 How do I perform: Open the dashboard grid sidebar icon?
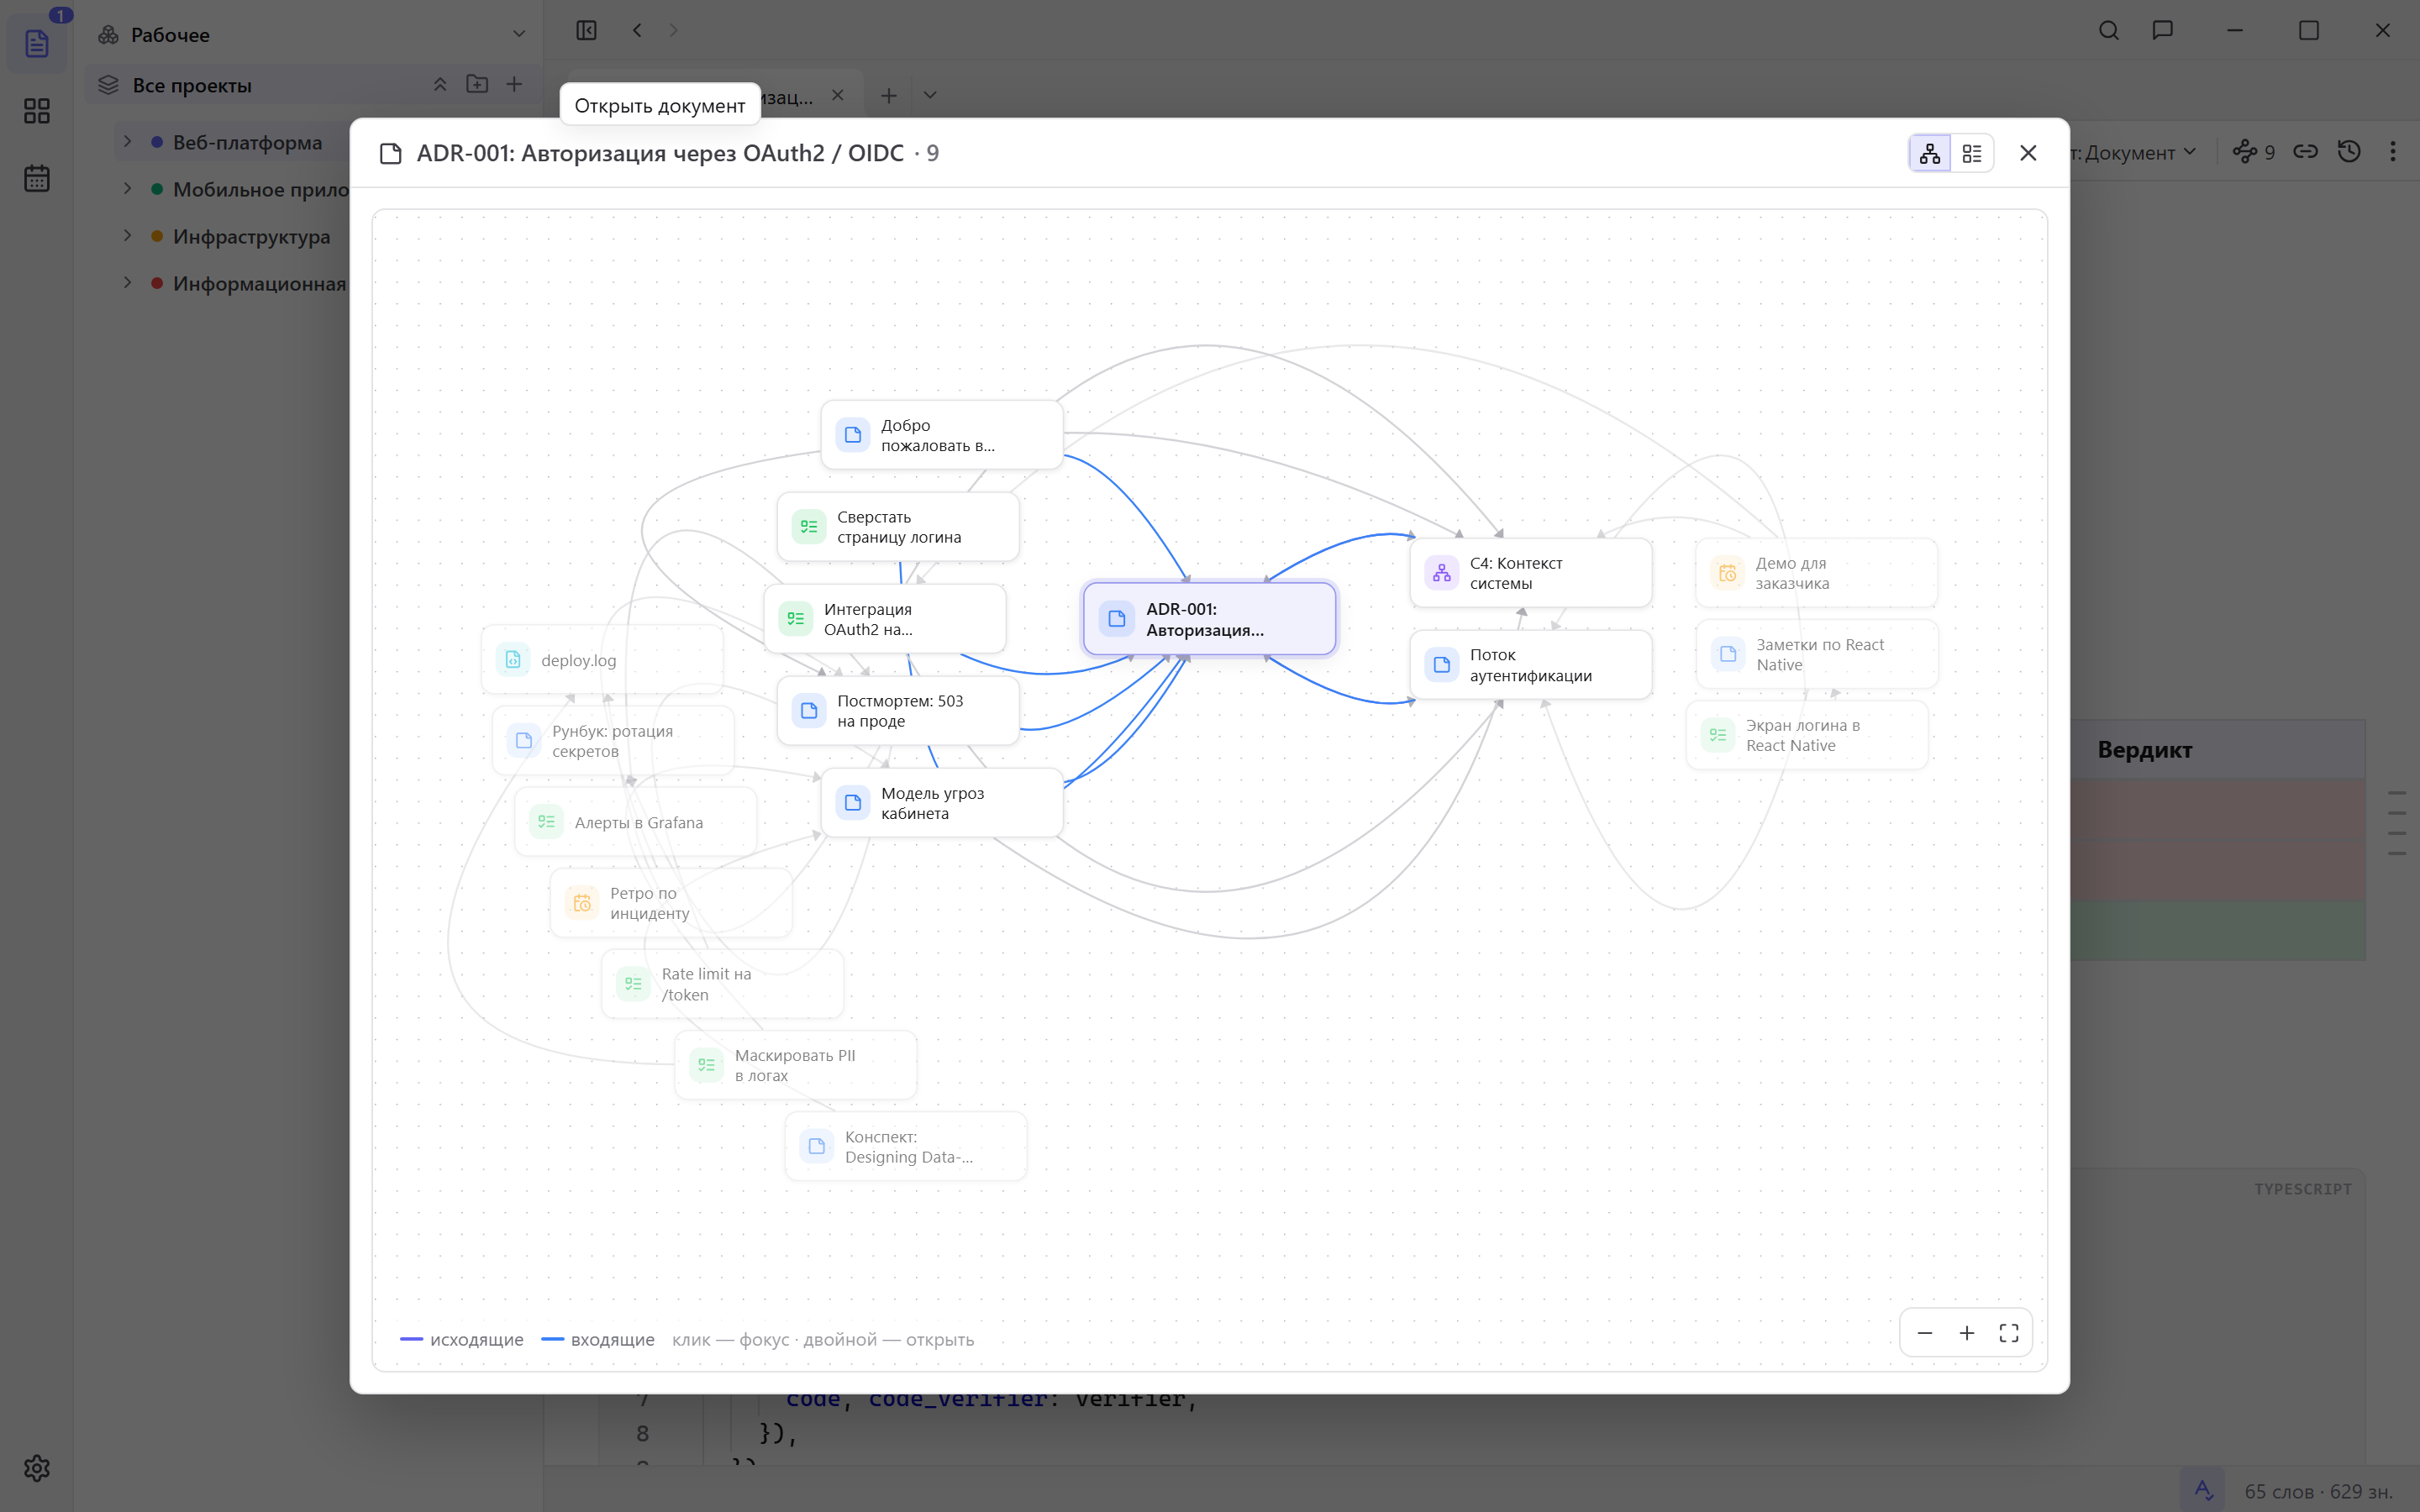point(37,111)
